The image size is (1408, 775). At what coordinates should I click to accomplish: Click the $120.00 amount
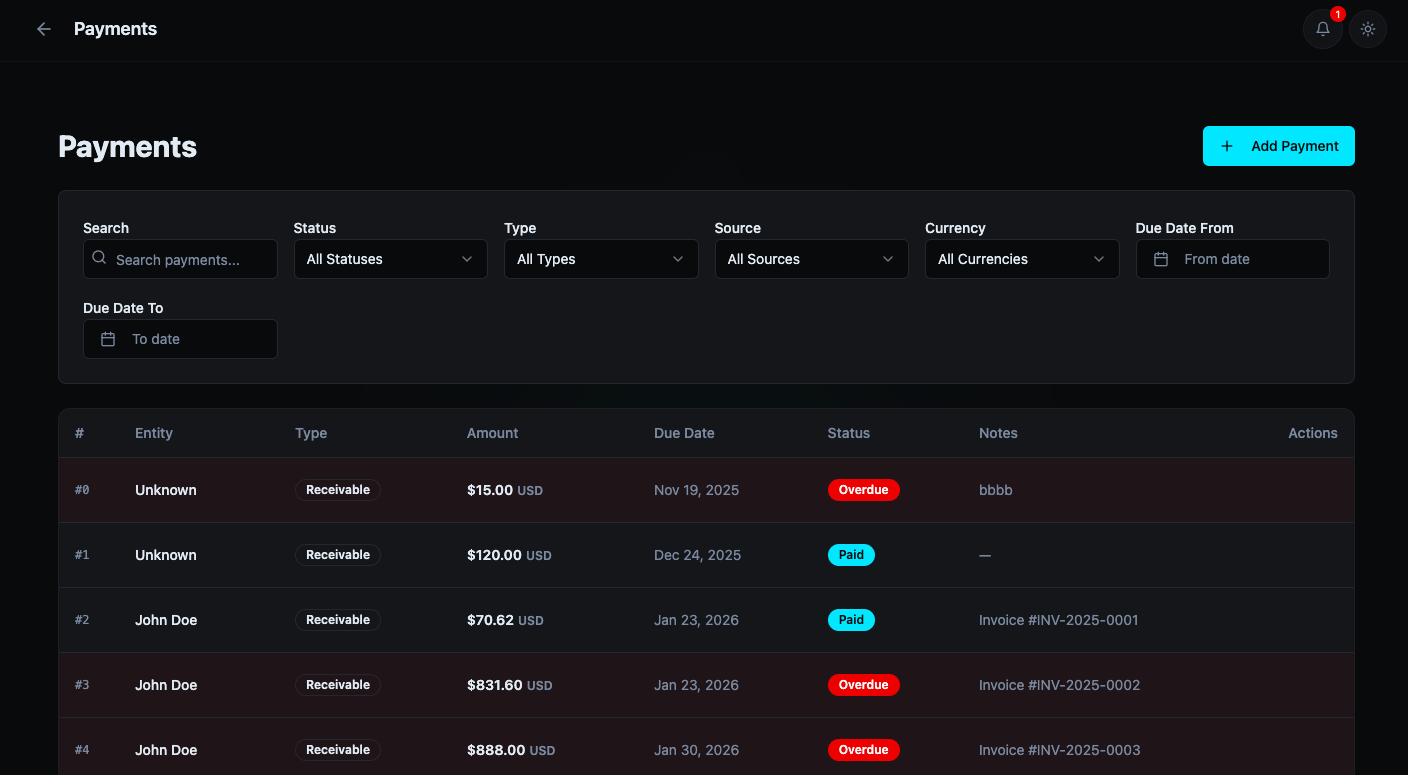click(494, 555)
